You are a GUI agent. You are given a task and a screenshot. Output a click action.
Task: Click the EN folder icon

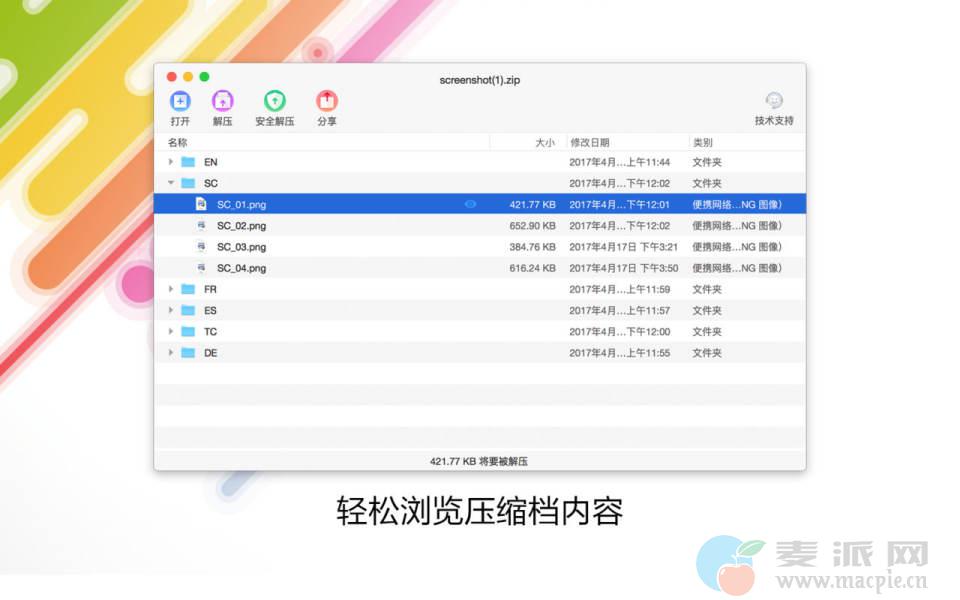(188, 162)
